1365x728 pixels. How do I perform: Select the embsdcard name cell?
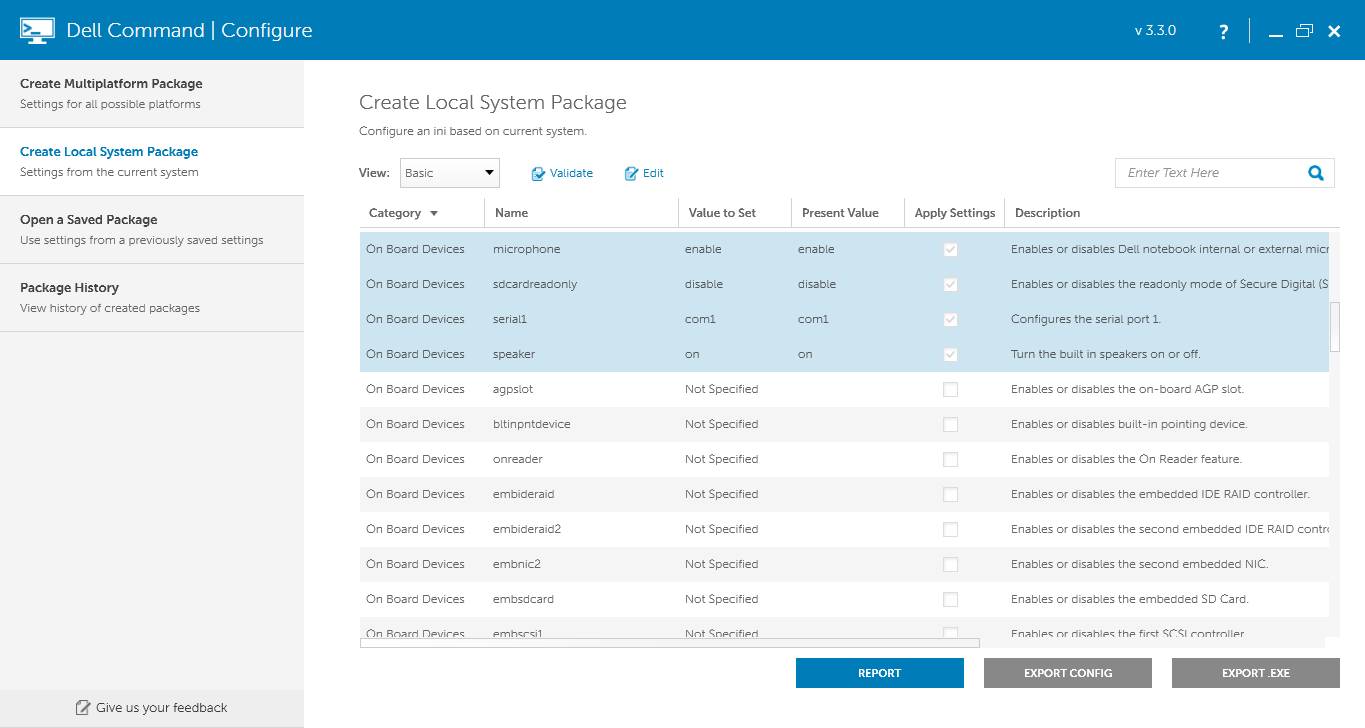coord(523,600)
